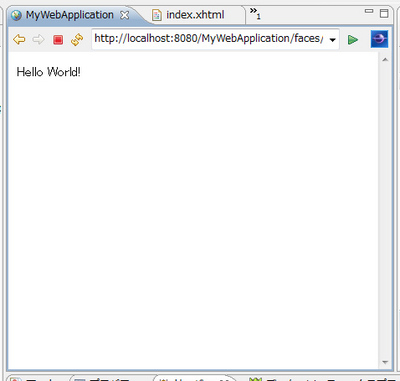Go back in the internal browser

click(19, 39)
